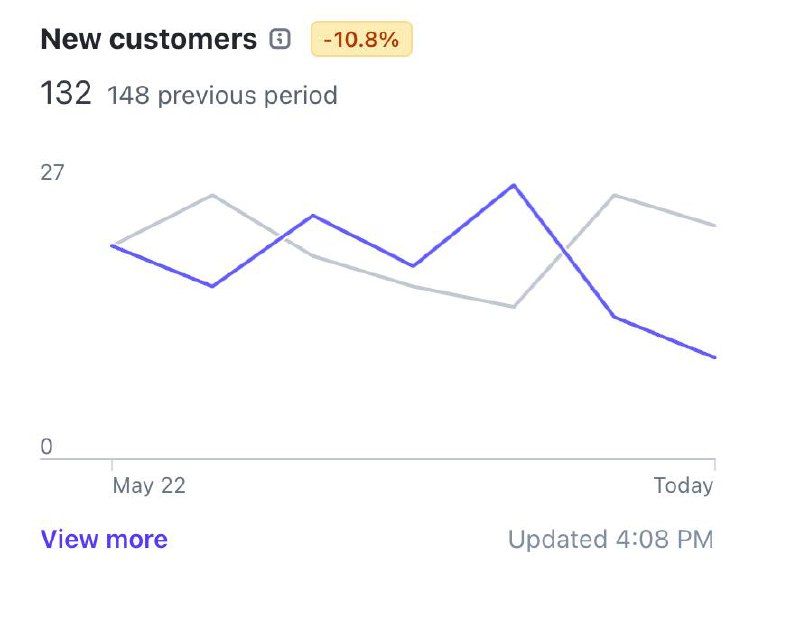This screenshot has height=628, width=800.
Task: Click the 148 previous period text
Action: [222, 96]
